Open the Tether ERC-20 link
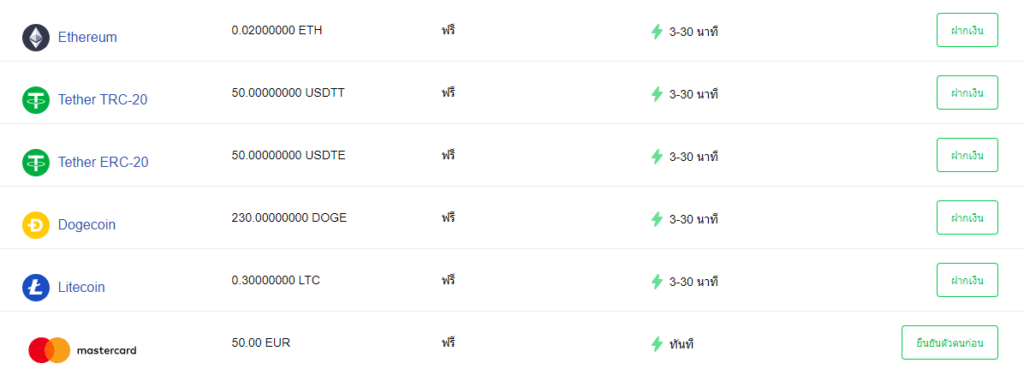 (103, 162)
